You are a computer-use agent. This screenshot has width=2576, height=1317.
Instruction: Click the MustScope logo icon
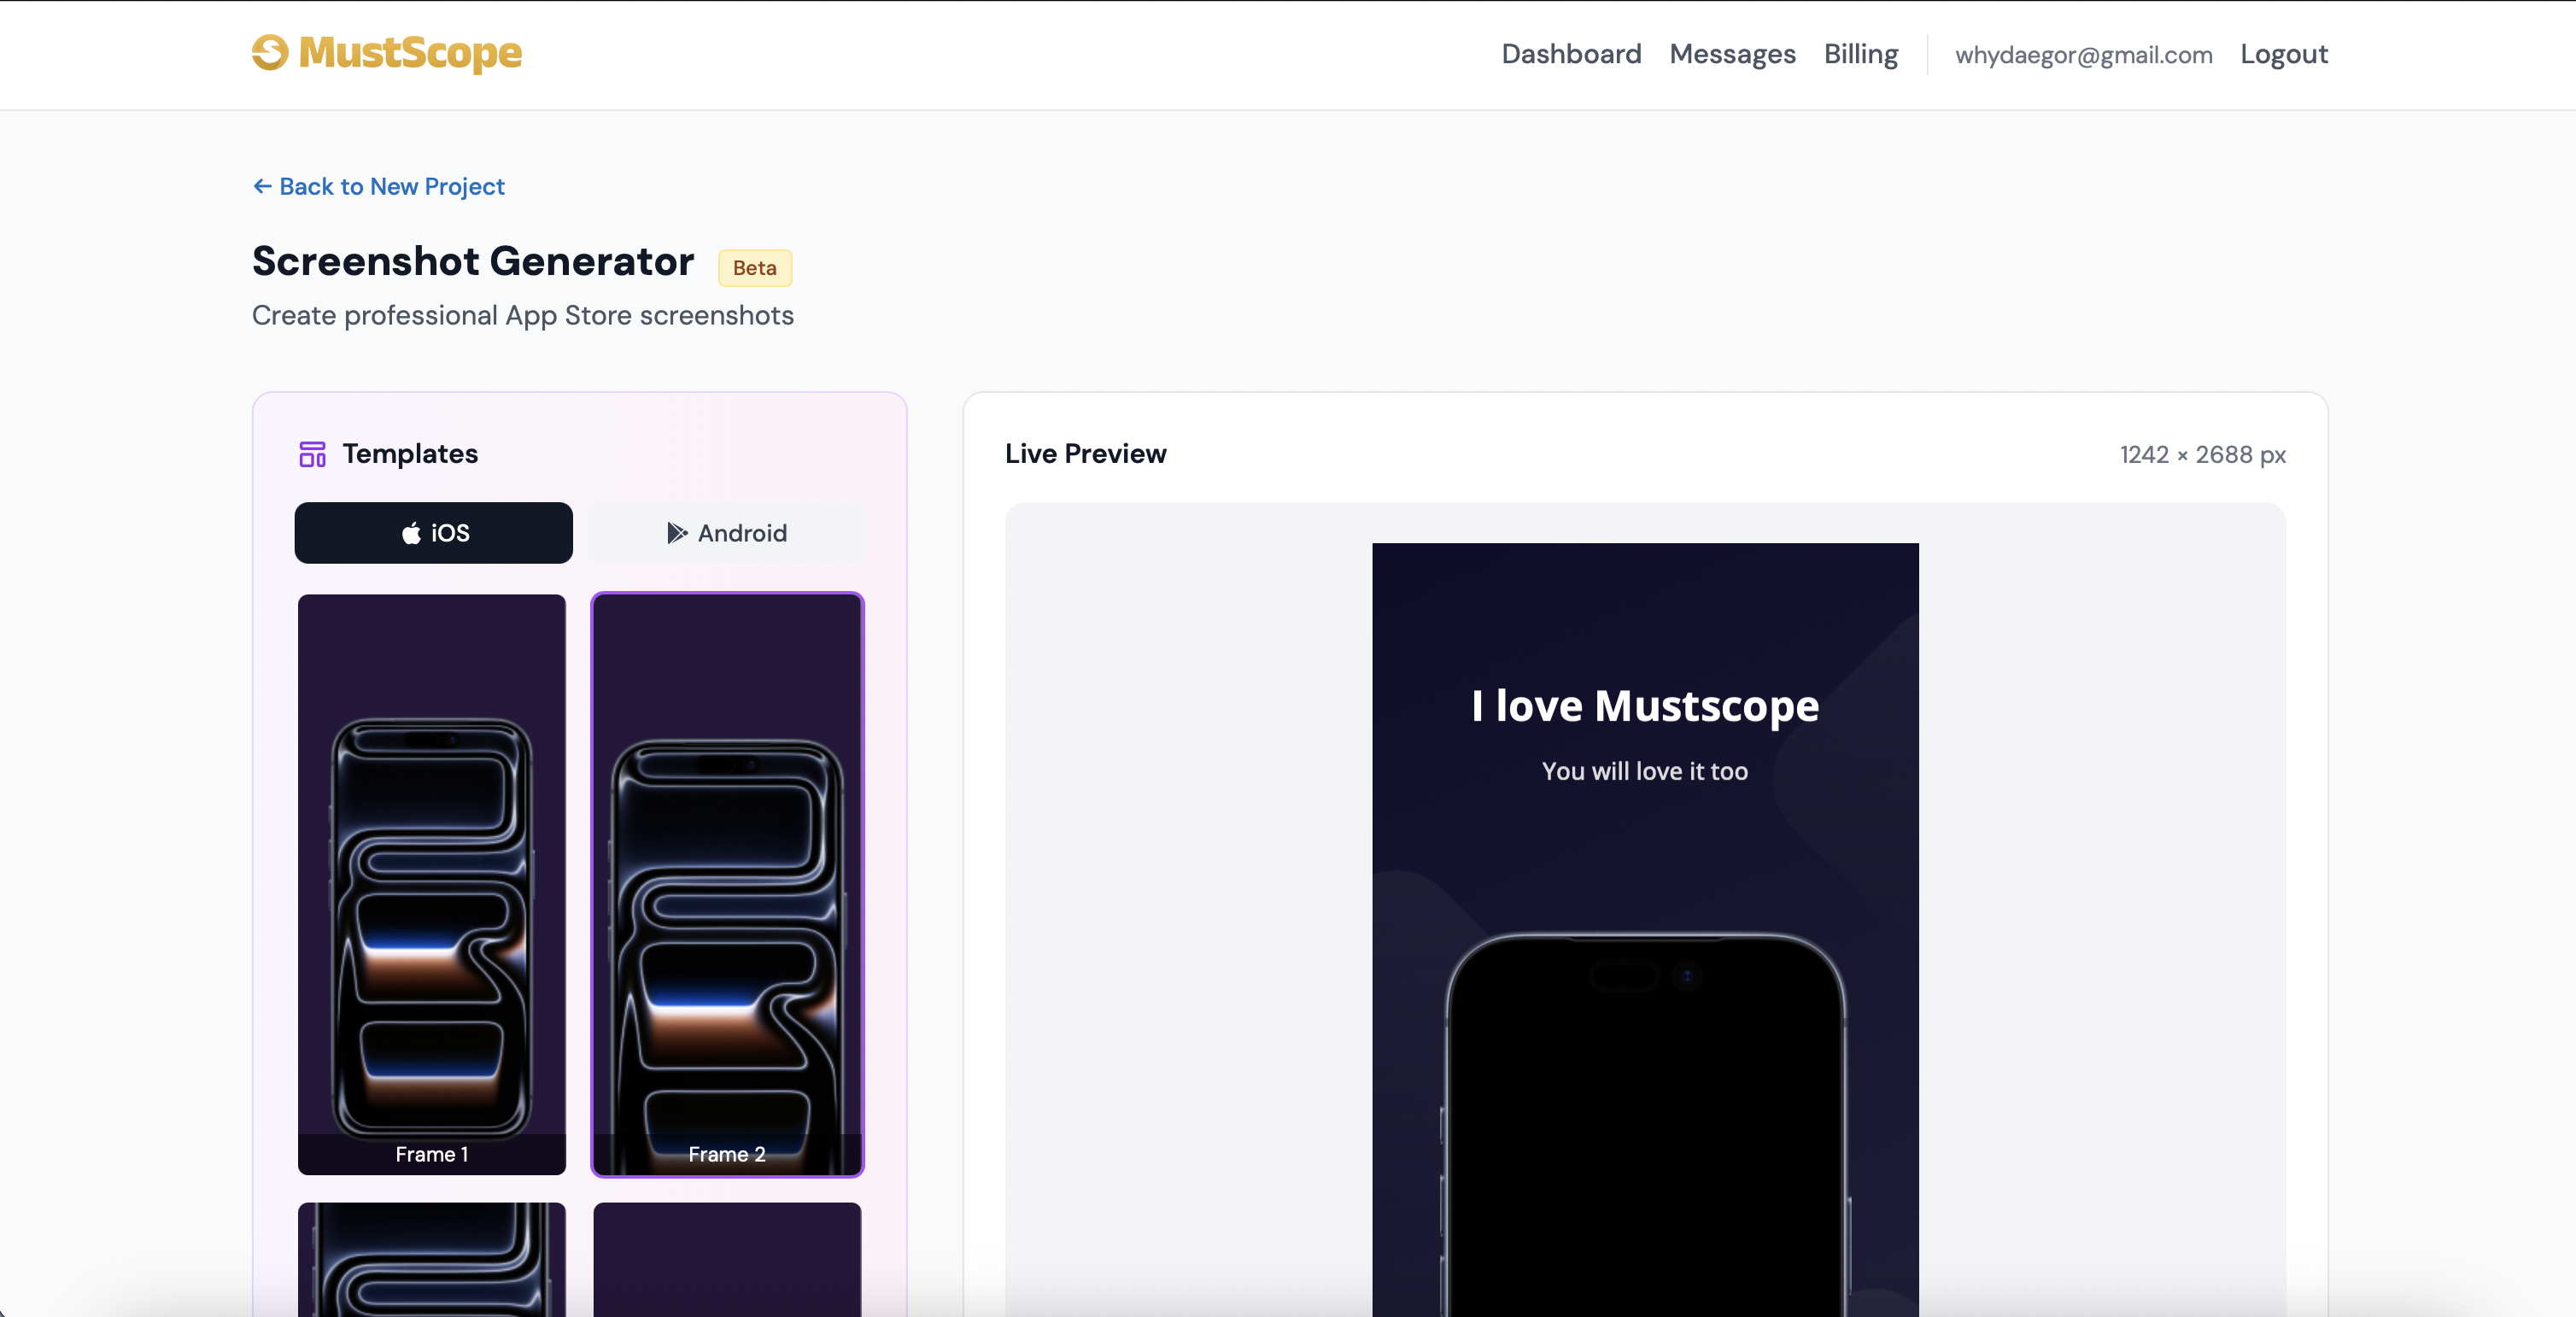[269, 53]
